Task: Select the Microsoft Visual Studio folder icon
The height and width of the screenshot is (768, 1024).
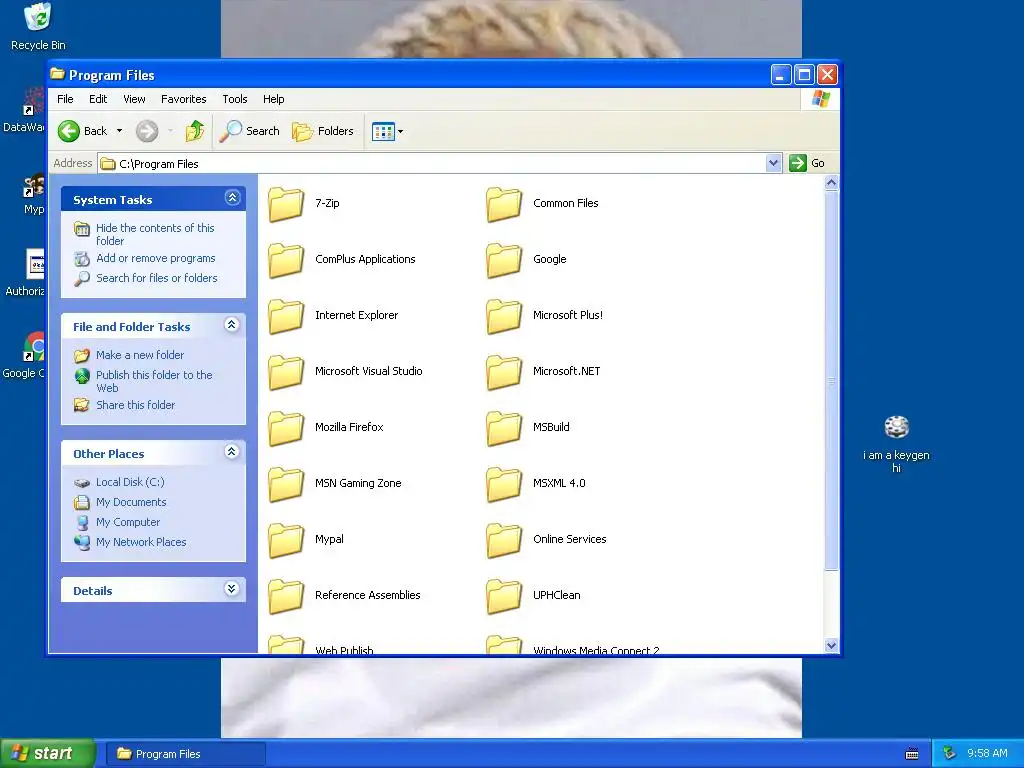Action: (286, 372)
